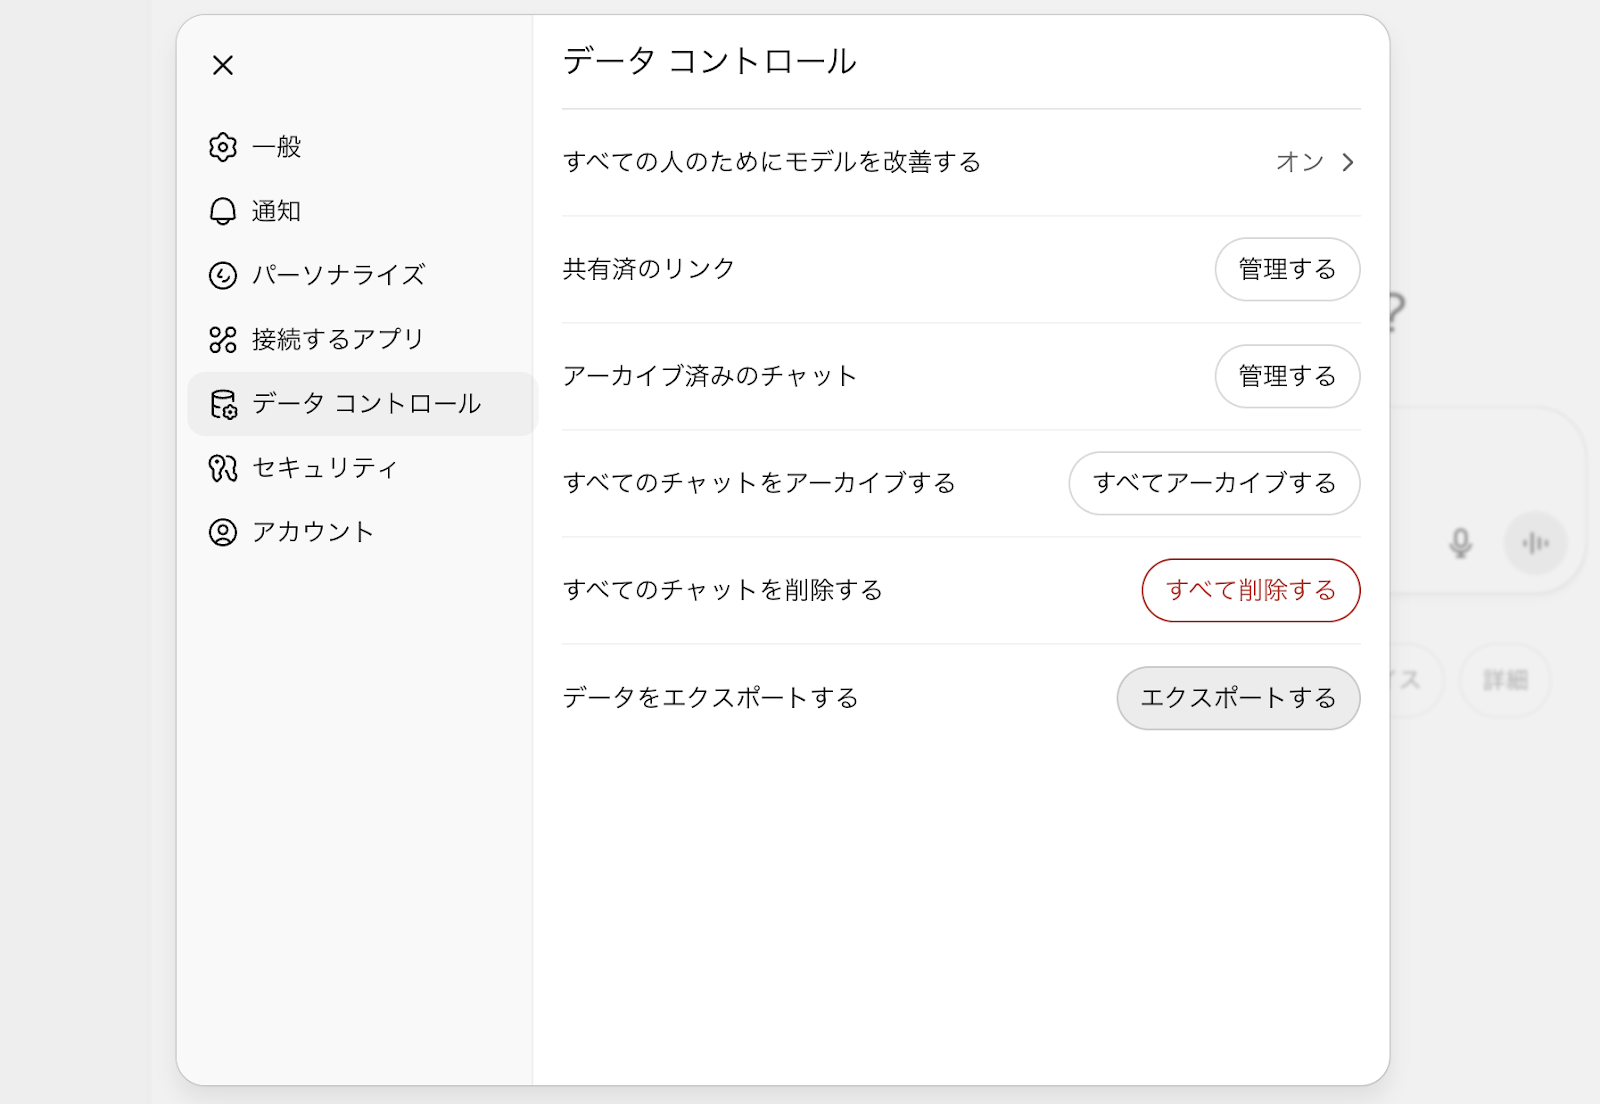Click the 詳細 button in the background

[1504, 679]
